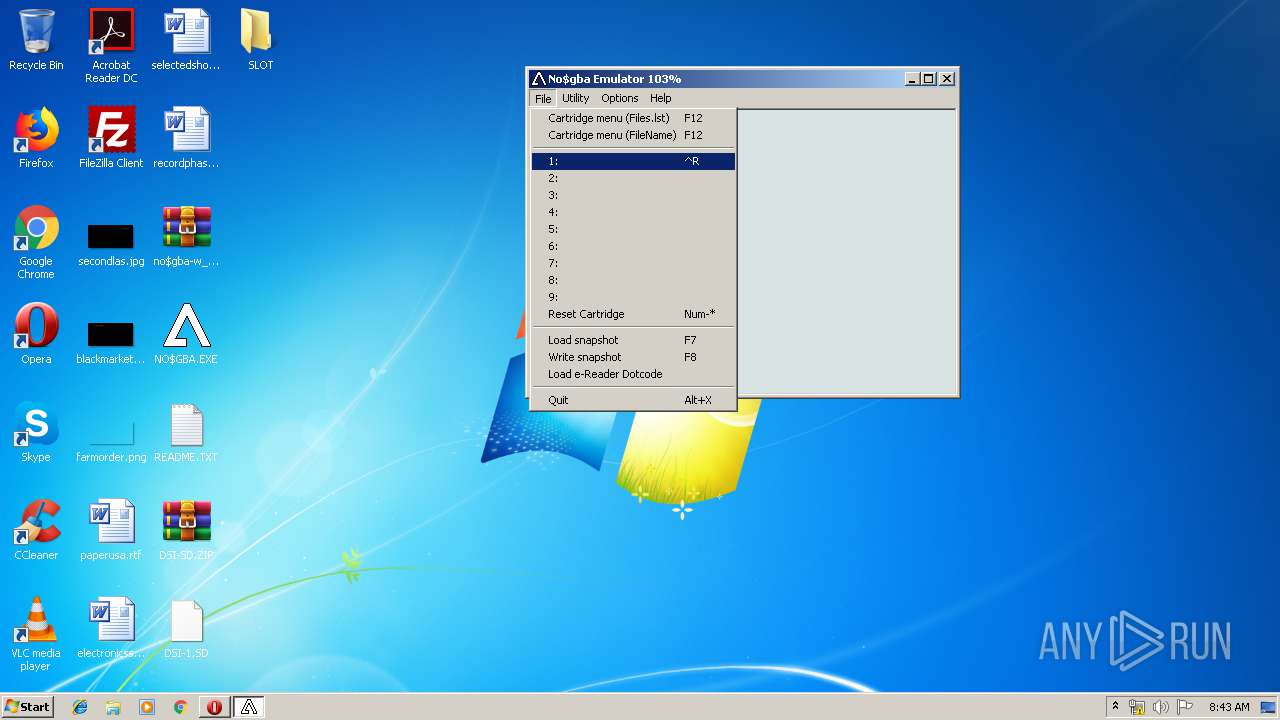Choose Cartridge menu (Files.lst)
Image resolution: width=1280 pixels, height=720 pixels.
point(633,118)
